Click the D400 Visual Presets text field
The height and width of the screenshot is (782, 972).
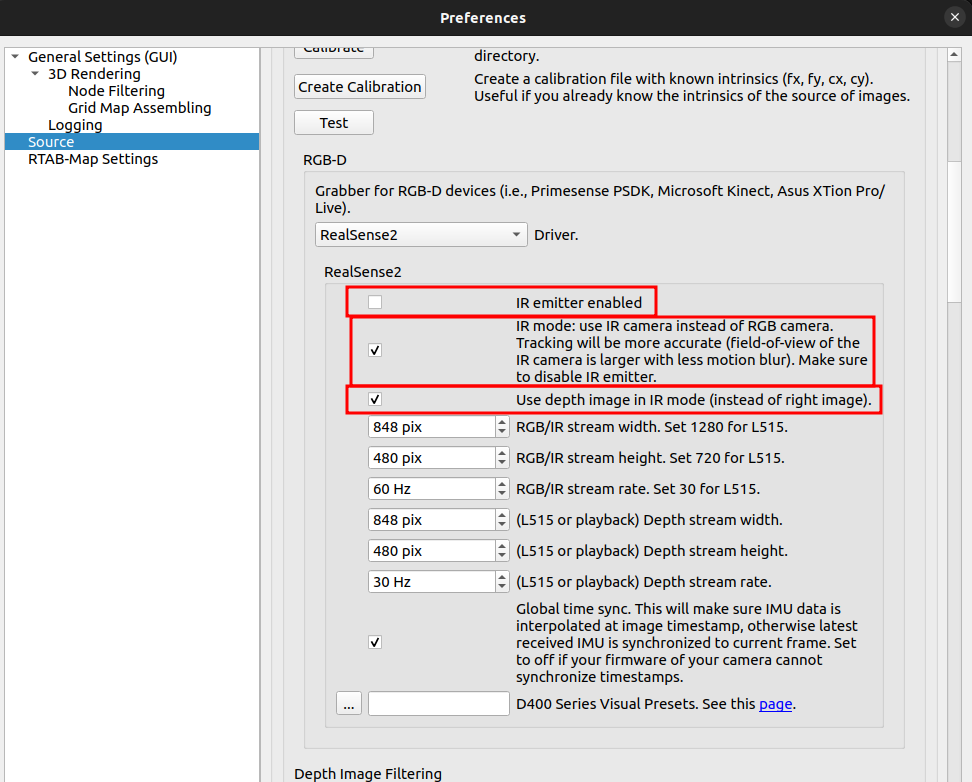439,704
